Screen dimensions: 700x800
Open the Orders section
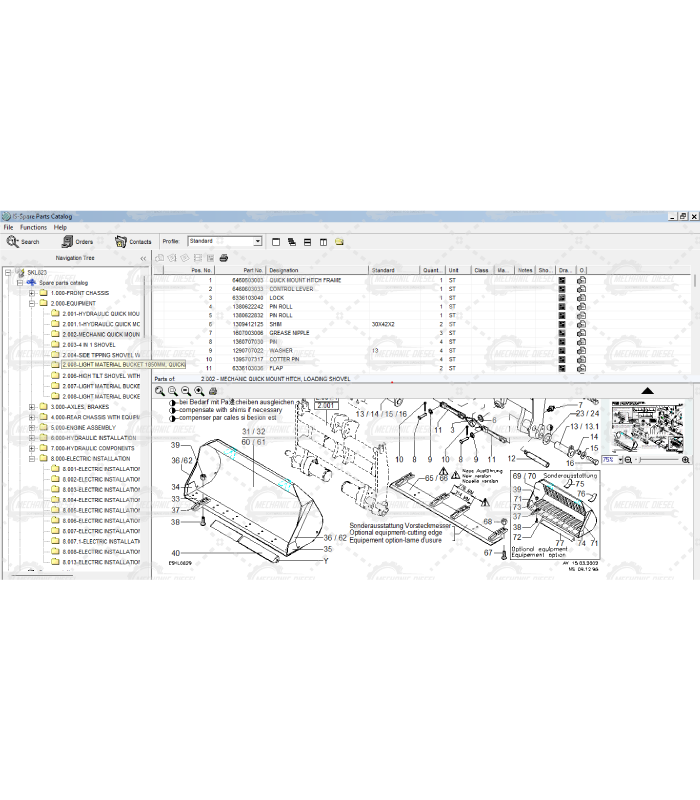(x=77, y=241)
